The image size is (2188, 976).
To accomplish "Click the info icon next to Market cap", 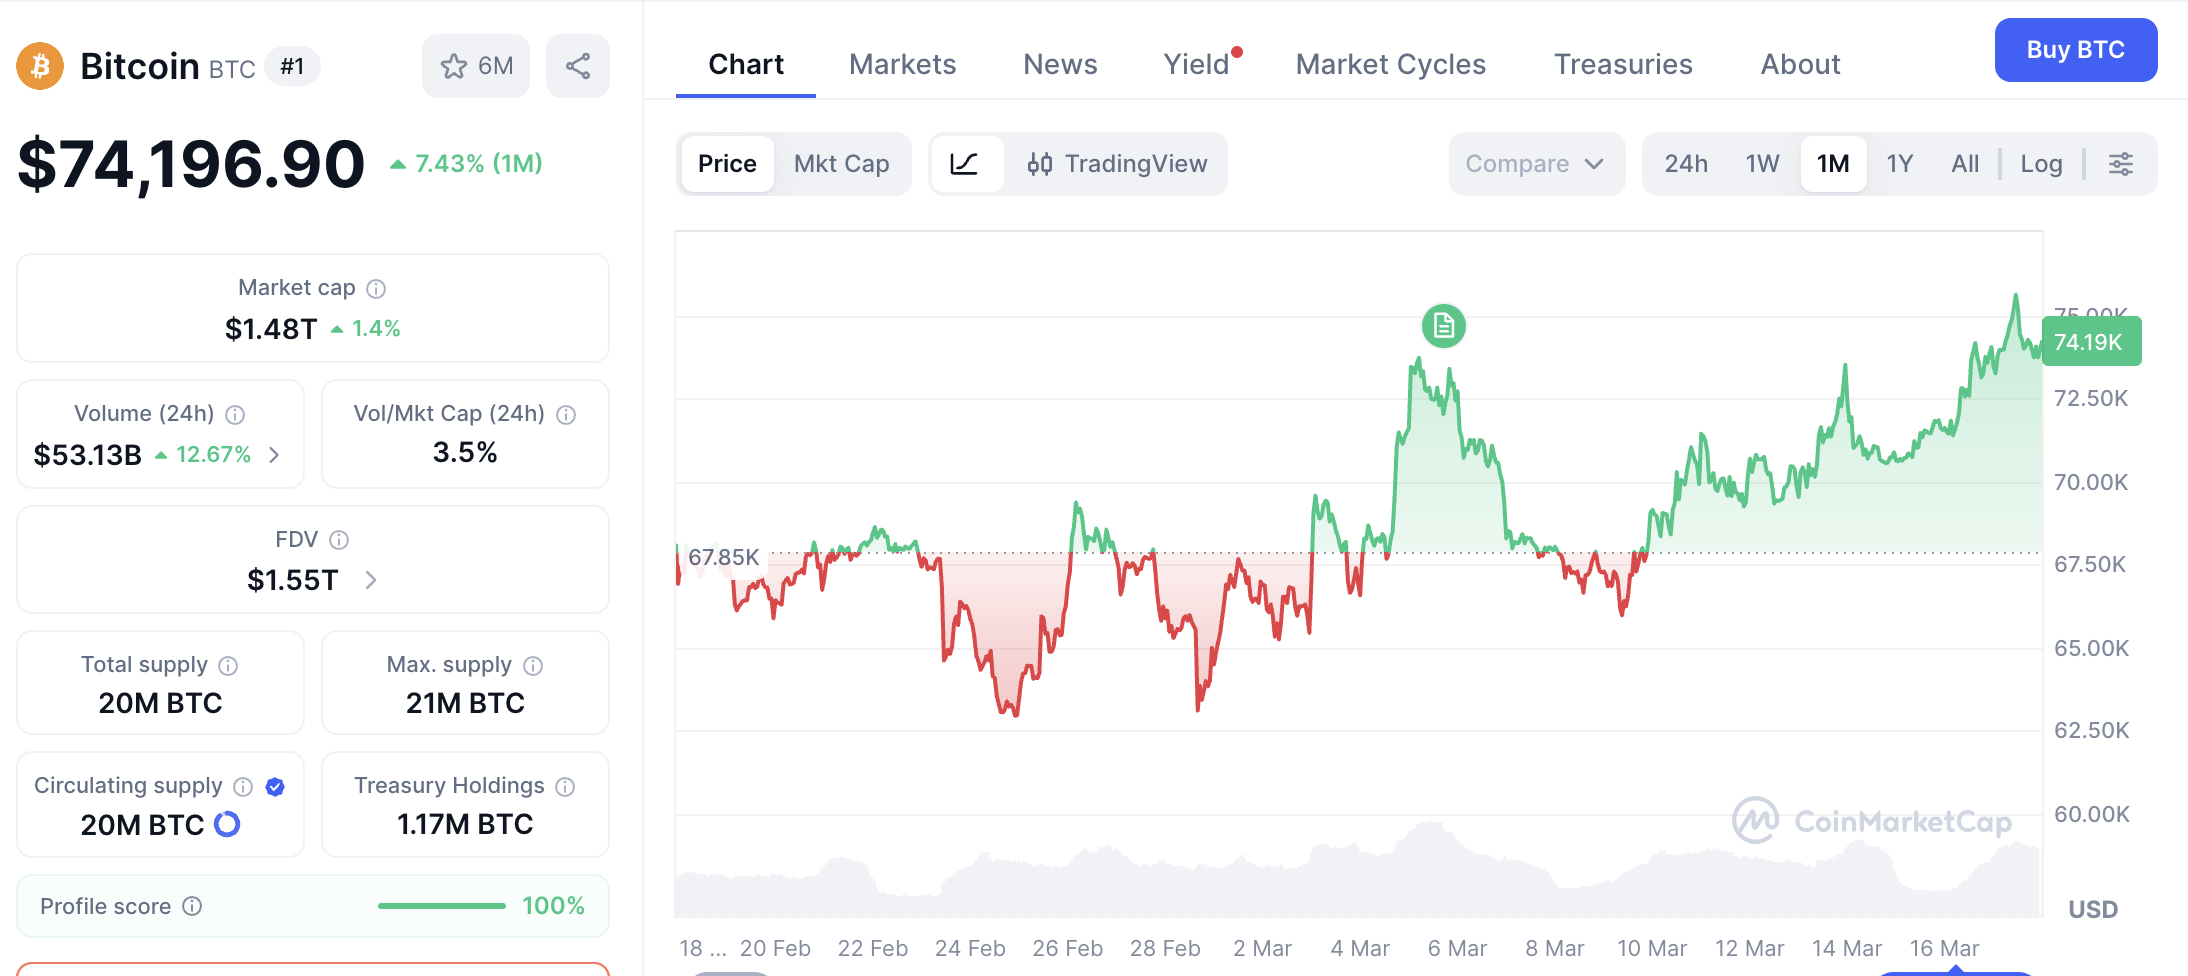I will [376, 289].
